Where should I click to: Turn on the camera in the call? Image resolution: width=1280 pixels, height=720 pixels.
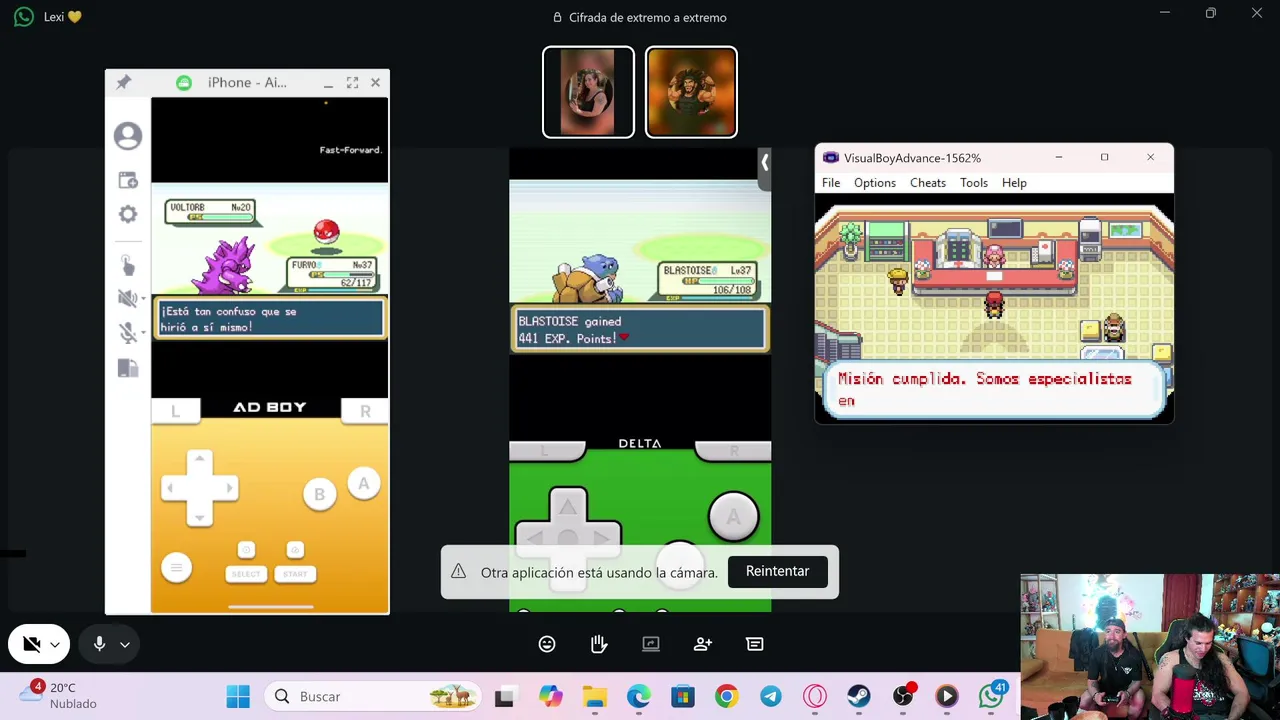[x=31, y=644]
